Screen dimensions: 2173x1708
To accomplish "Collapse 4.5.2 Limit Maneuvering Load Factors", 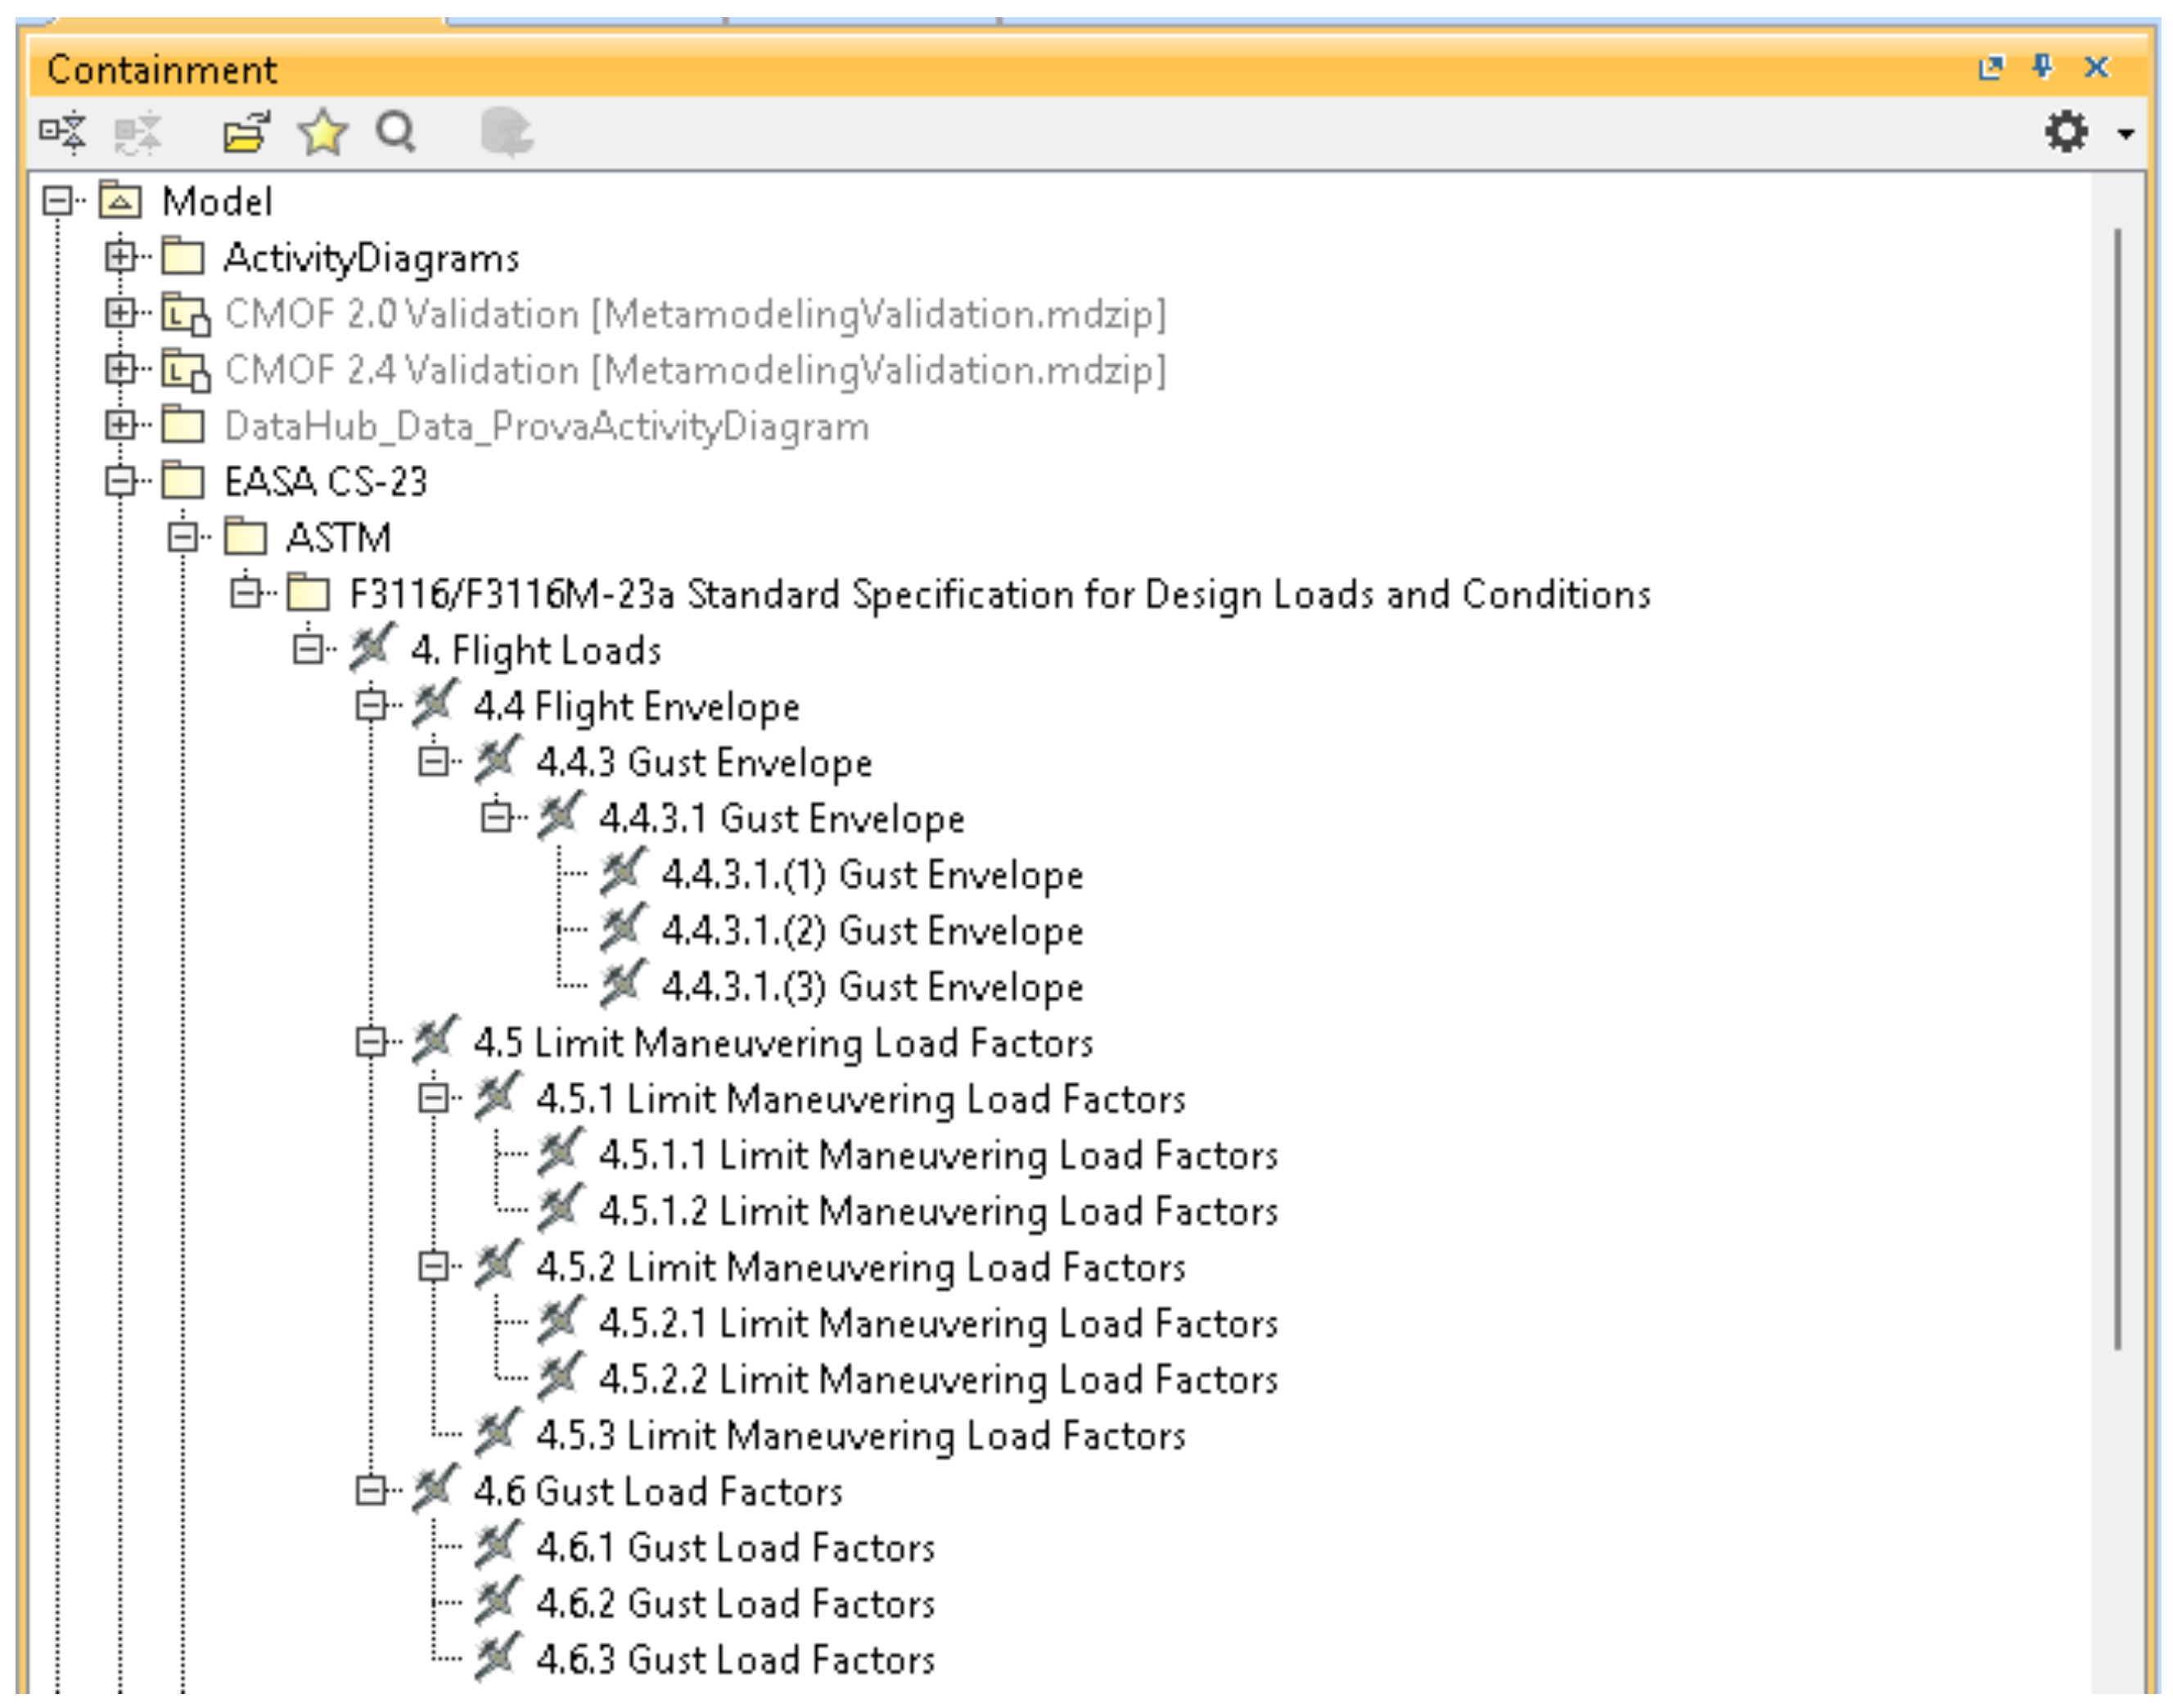I will (x=433, y=1266).
